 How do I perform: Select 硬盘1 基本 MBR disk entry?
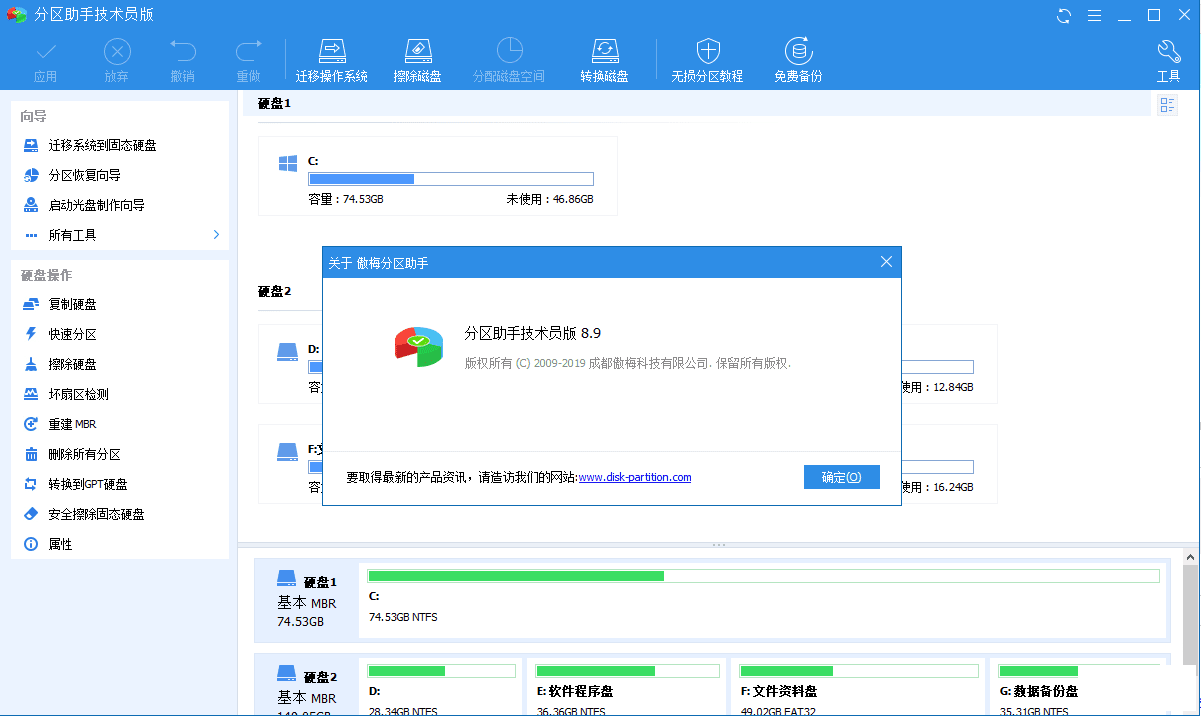pos(307,601)
